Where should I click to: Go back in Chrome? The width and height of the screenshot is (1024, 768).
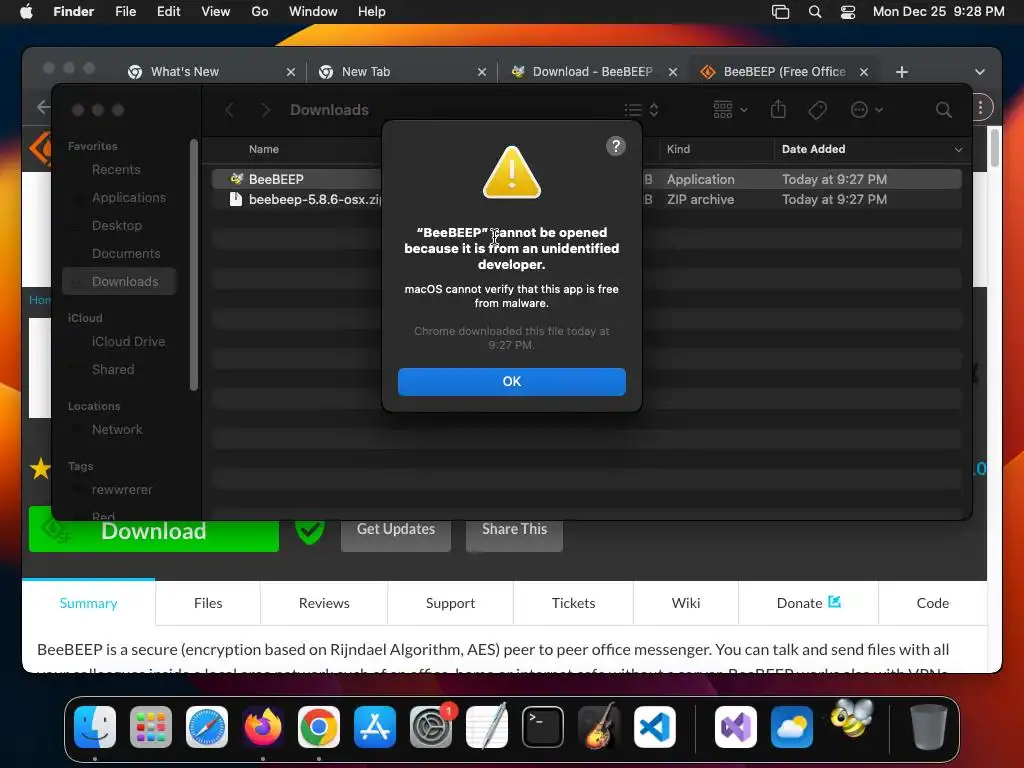coord(43,107)
